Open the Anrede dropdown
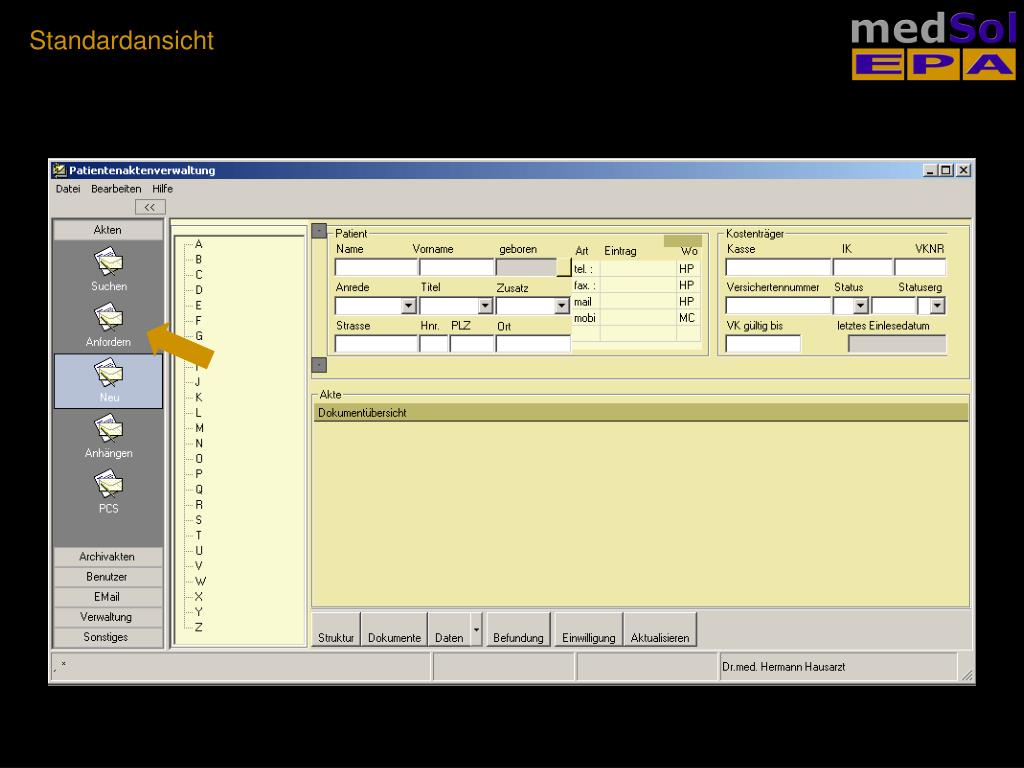The width and height of the screenshot is (1024, 768). [x=408, y=306]
